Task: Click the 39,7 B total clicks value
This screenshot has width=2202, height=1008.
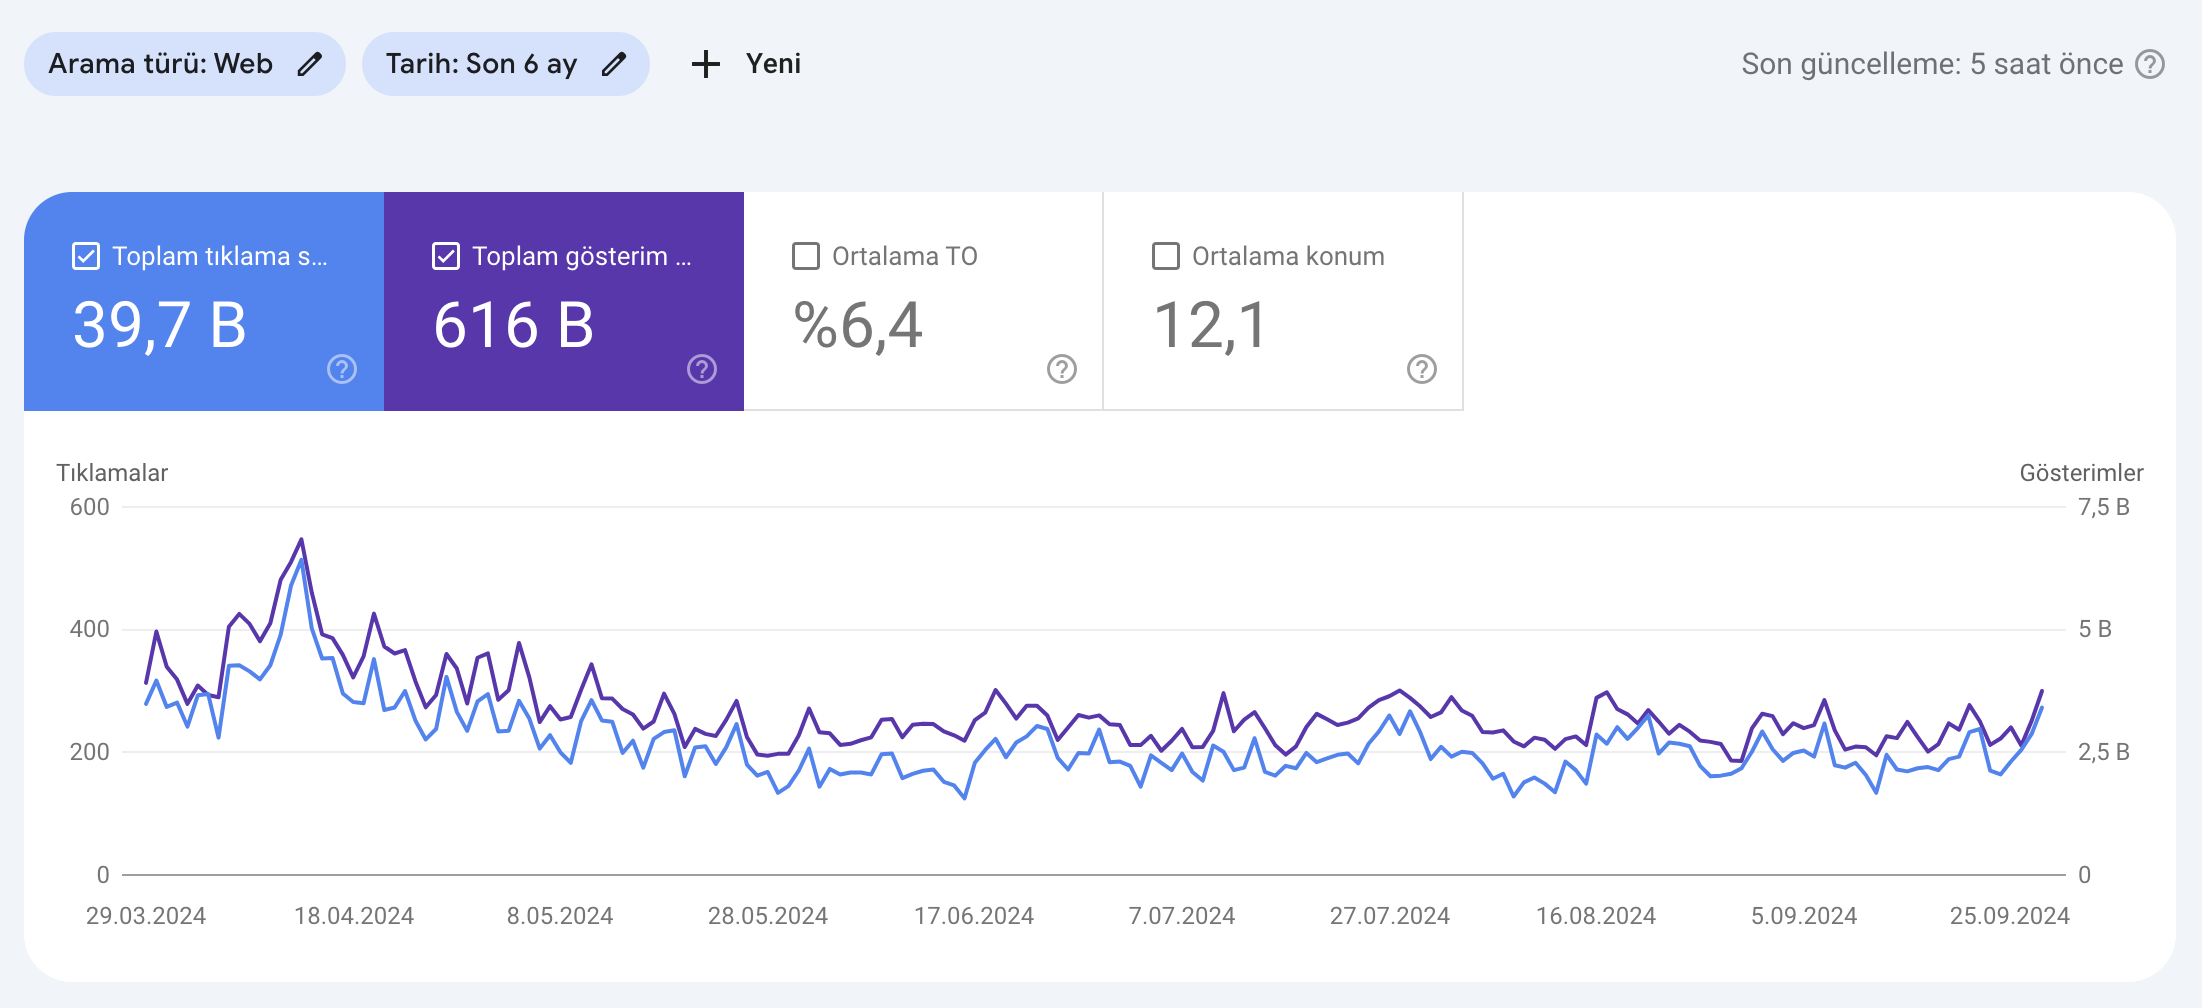Action: coord(160,326)
